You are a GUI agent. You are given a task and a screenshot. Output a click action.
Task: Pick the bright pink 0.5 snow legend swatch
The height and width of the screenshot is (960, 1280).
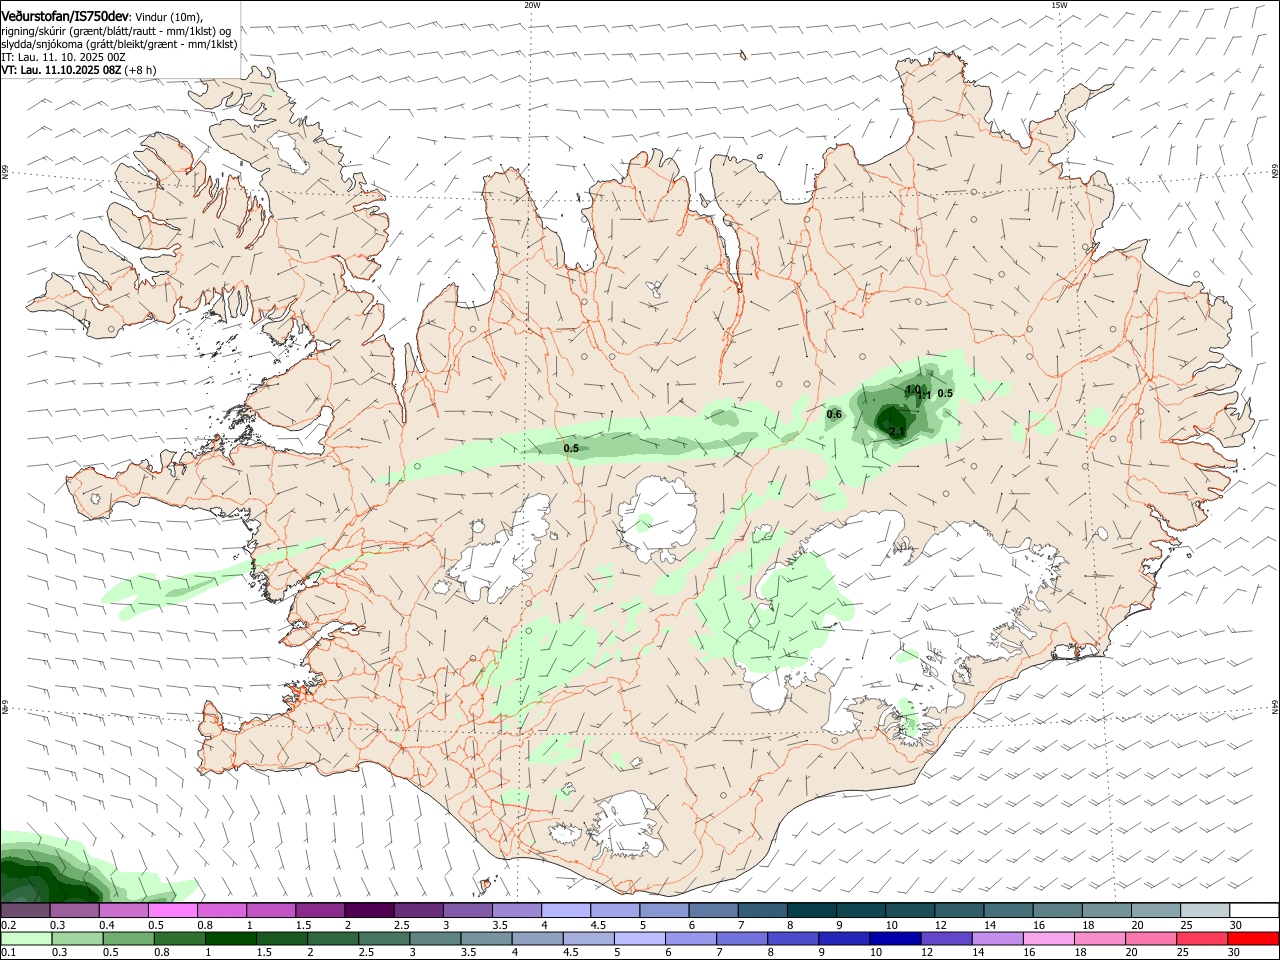tap(174, 910)
